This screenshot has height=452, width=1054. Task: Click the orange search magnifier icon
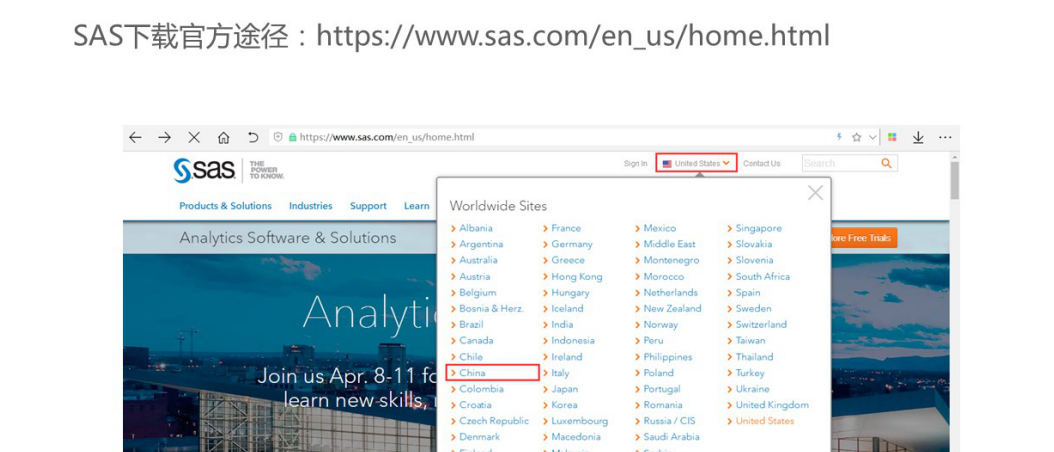coord(886,163)
